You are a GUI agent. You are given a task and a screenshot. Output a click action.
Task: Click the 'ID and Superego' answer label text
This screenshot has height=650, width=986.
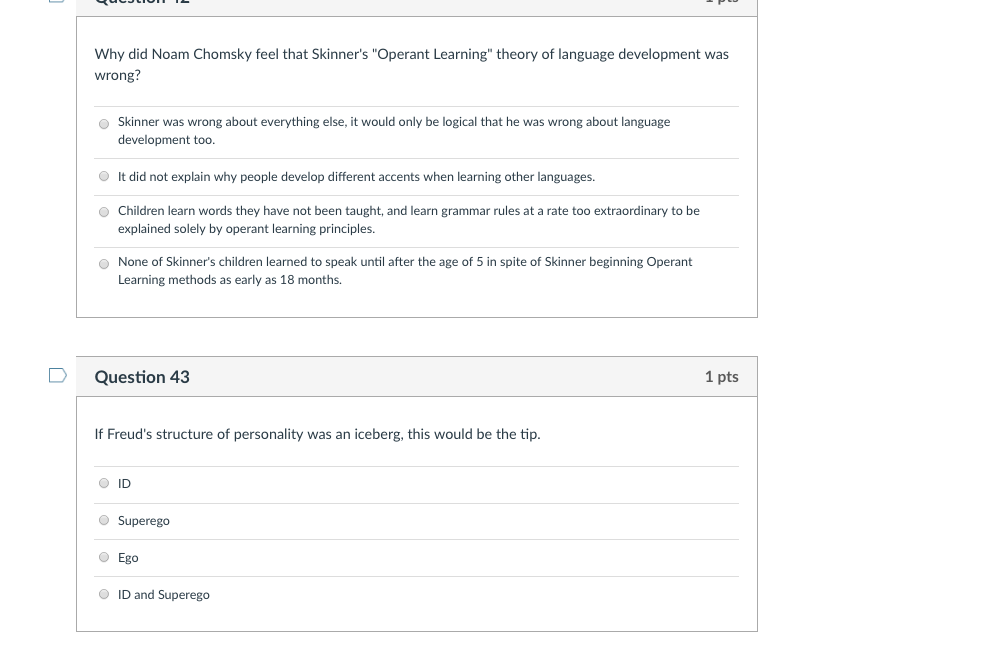(164, 595)
